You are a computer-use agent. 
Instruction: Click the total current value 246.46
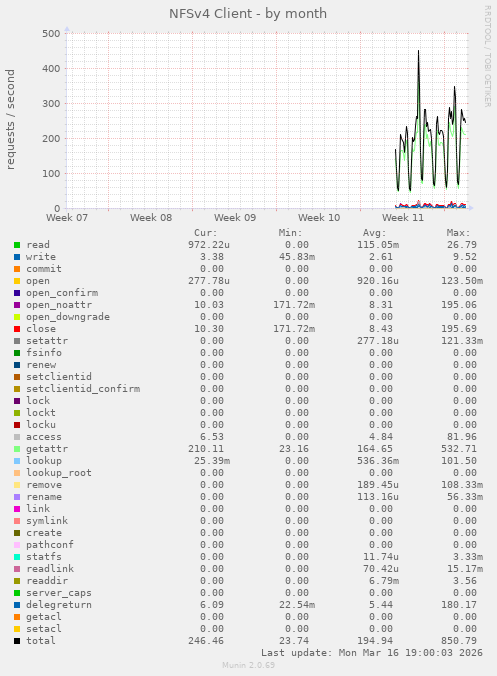point(206,641)
